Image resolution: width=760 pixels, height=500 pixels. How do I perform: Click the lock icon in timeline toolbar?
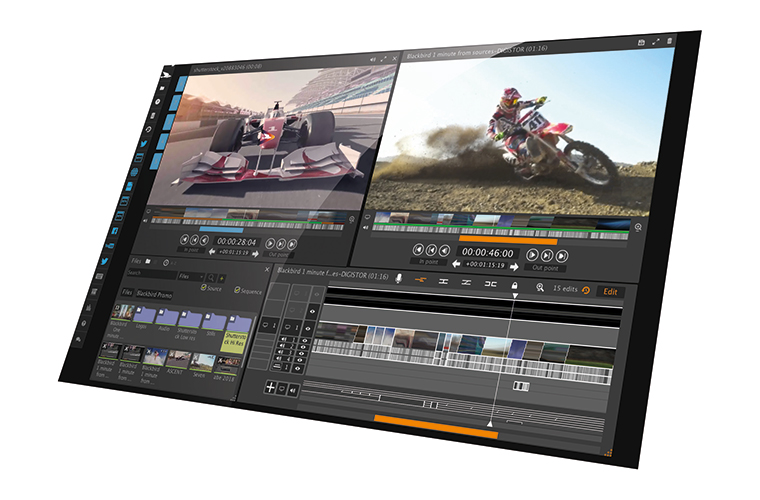[515, 287]
